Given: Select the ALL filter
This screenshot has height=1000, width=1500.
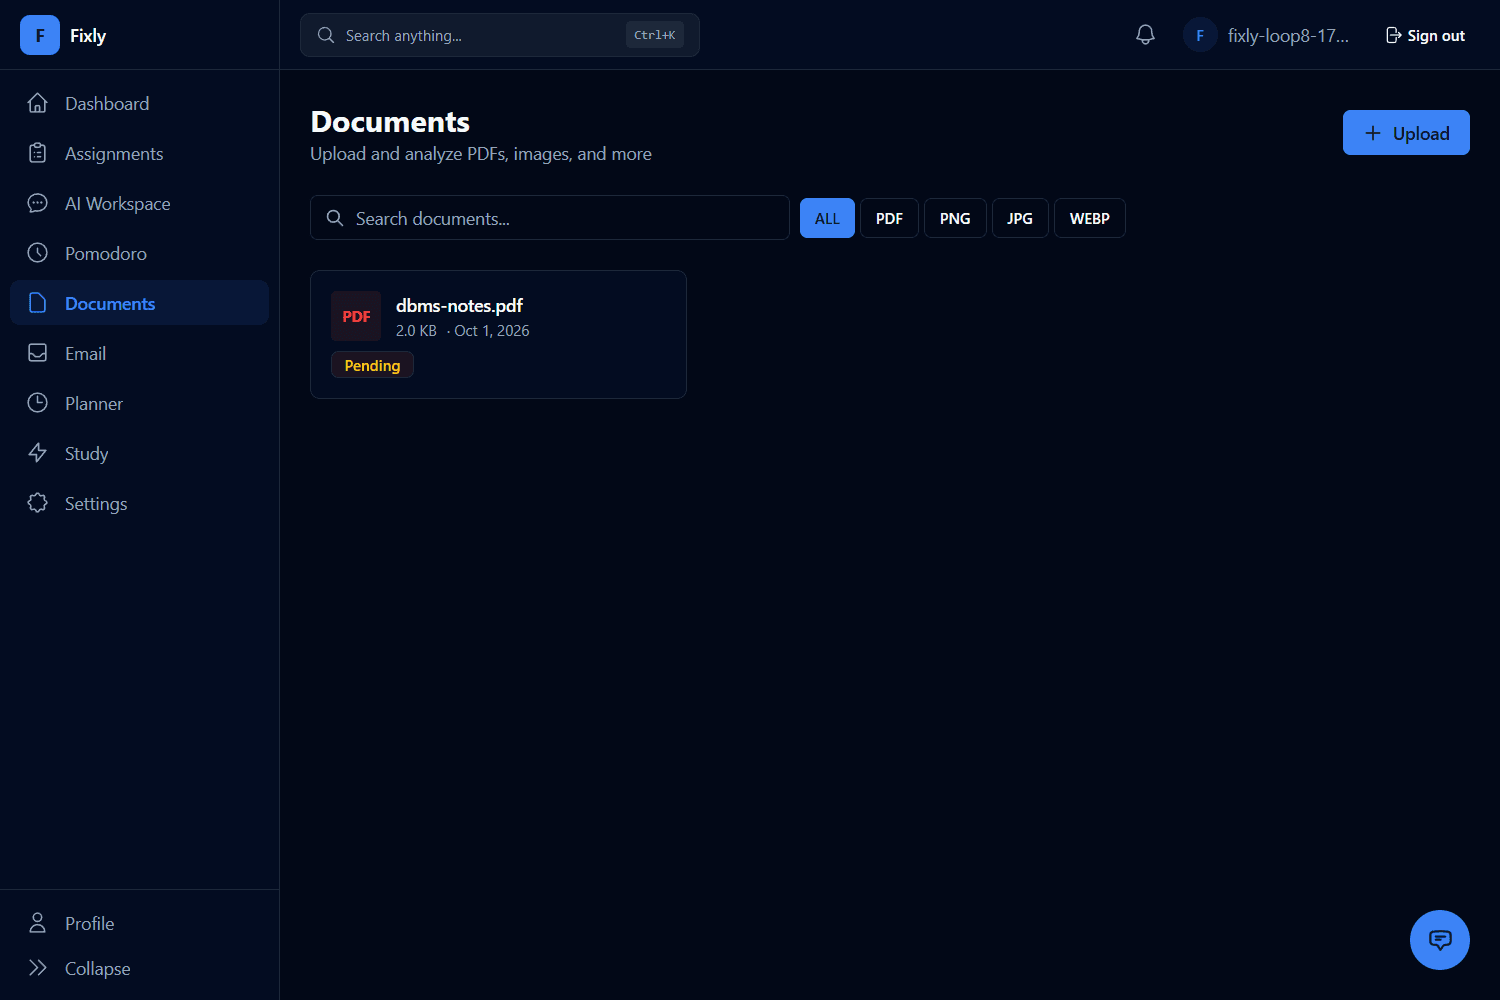Looking at the screenshot, I should [x=827, y=218].
